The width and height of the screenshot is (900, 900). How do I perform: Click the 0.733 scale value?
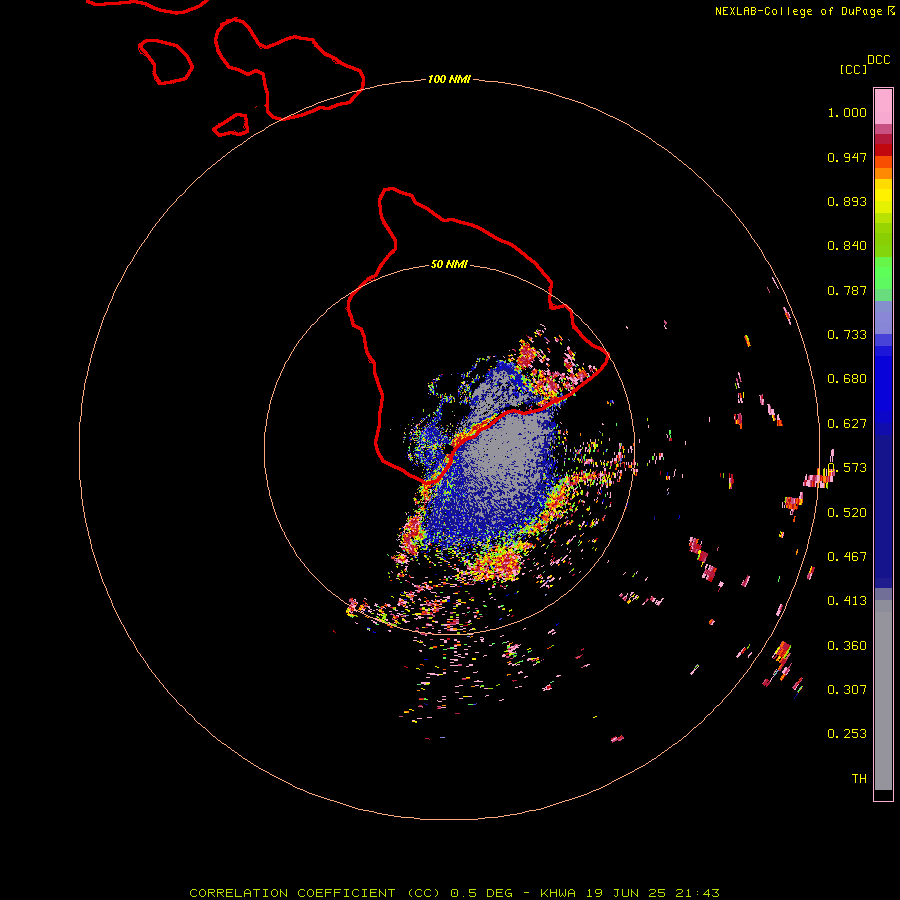coord(847,335)
